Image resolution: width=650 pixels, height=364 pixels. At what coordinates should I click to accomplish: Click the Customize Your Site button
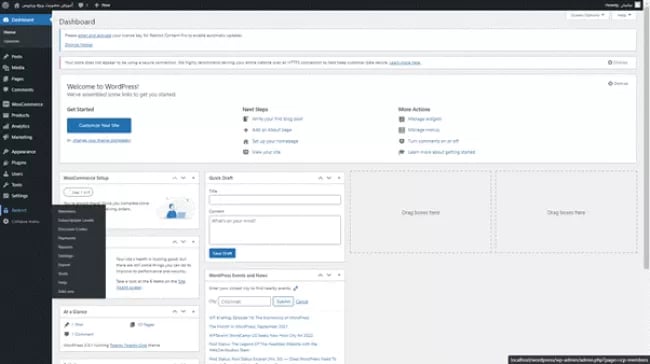pos(99,125)
